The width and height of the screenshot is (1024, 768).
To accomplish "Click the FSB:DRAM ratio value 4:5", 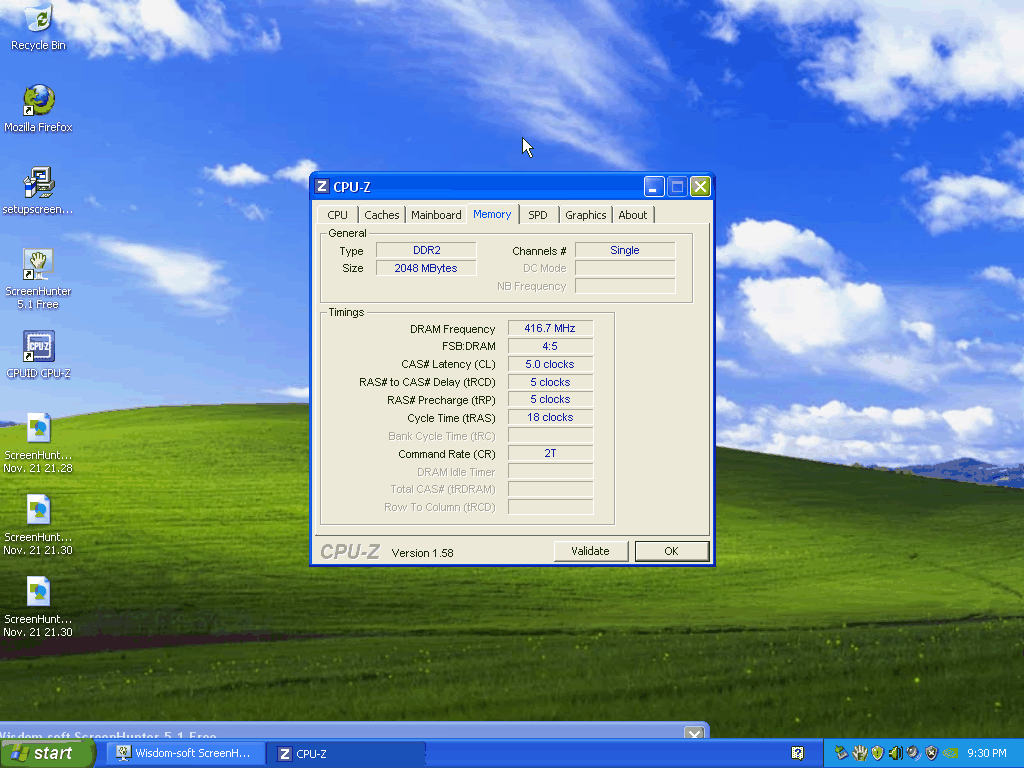I will click(551, 346).
